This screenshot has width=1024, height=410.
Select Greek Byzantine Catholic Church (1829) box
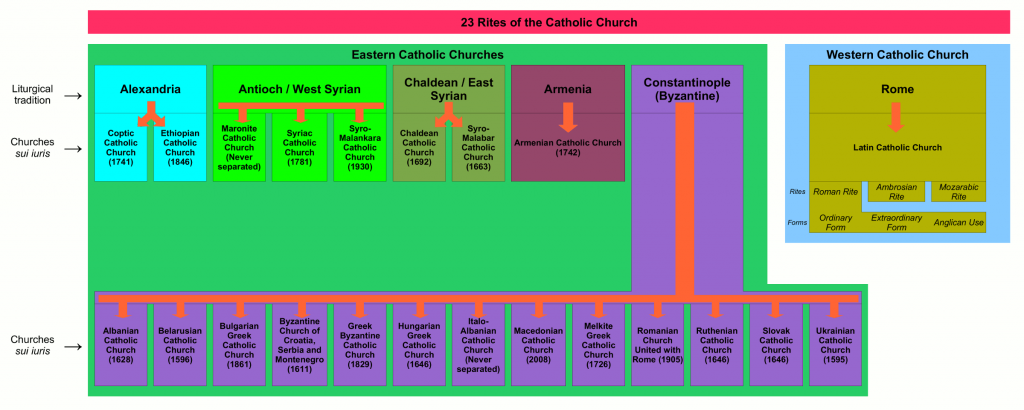(359, 345)
